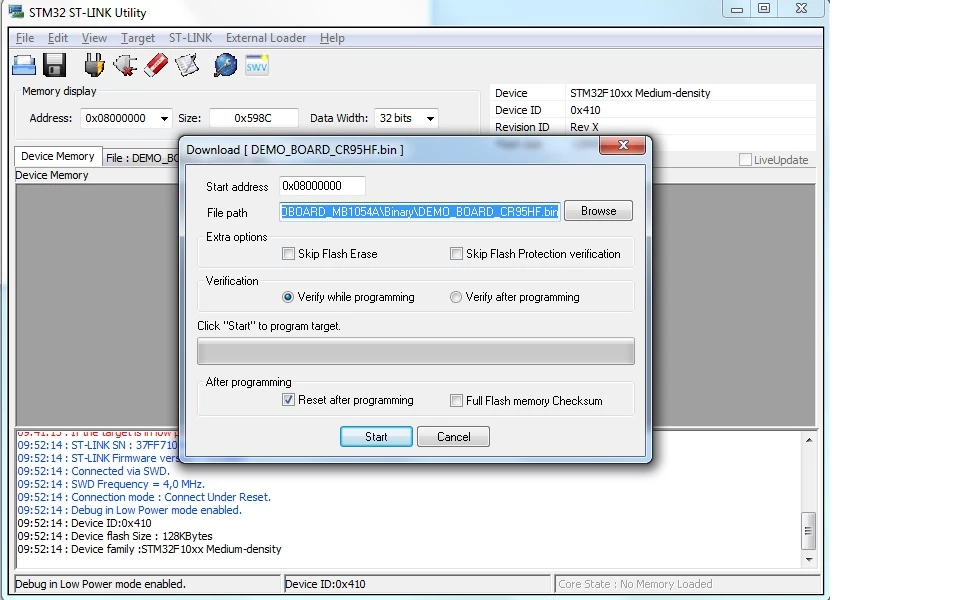Click the log scrollbar down arrow
The image size is (968, 600).
click(x=809, y=559)
